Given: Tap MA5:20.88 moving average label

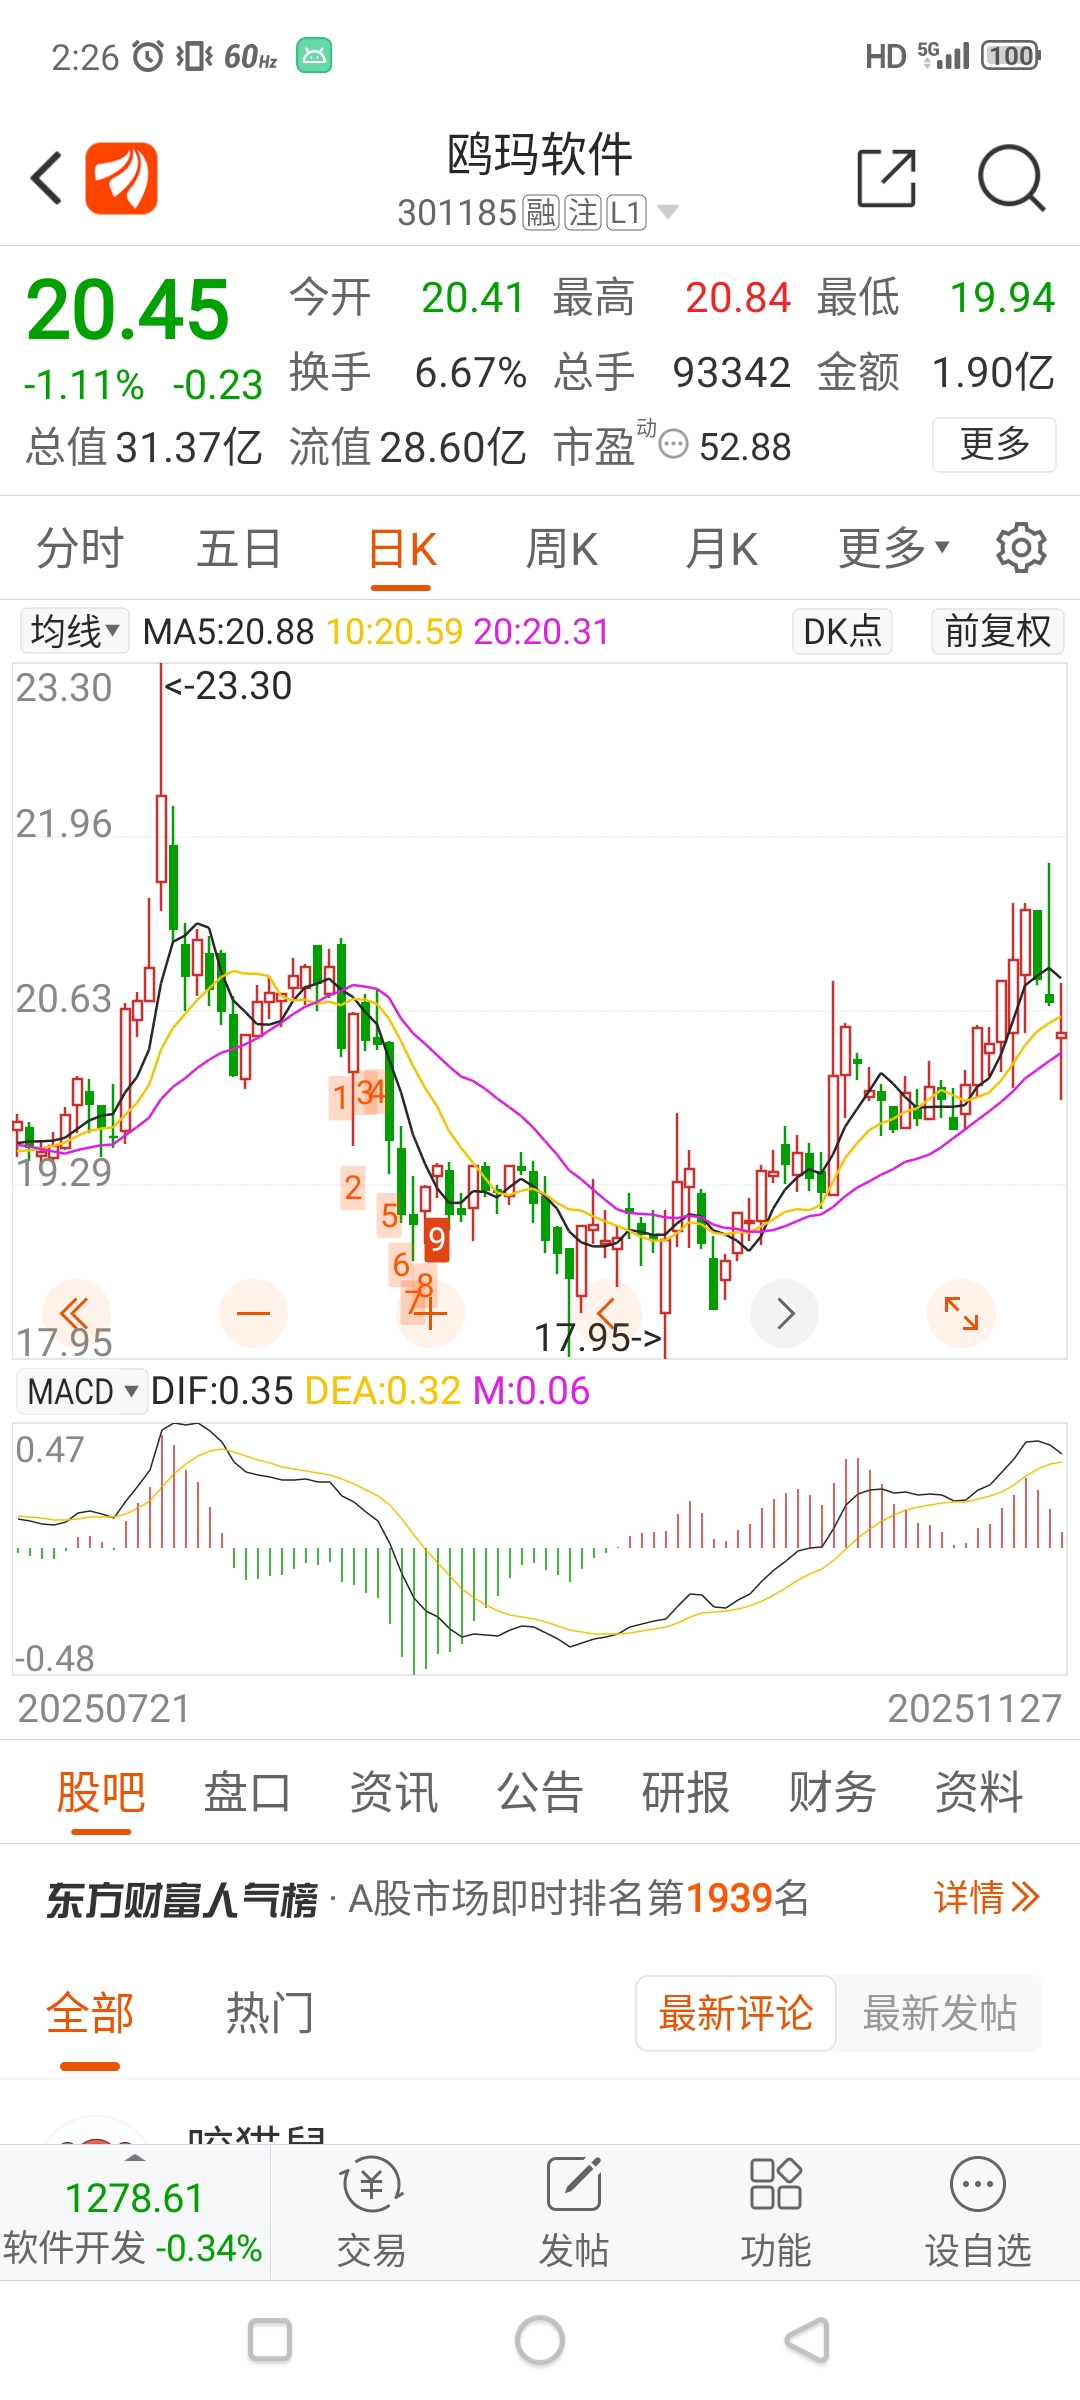Looking at the screenshot, I should [x=229, y=632].
